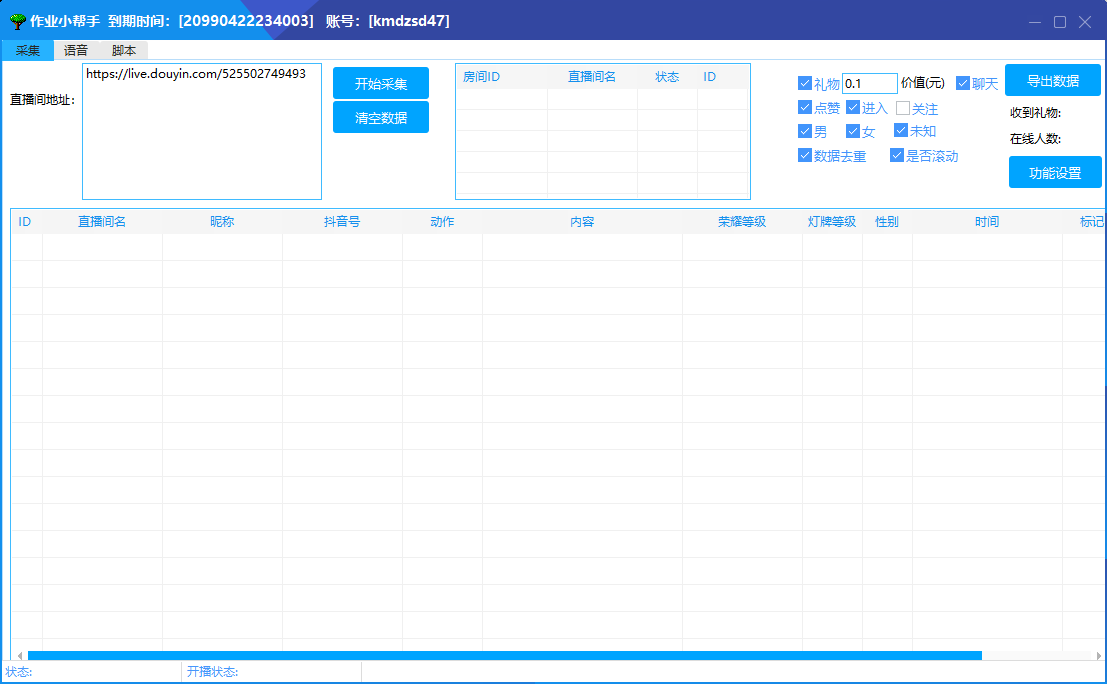Click the 抖音号 column header
The image size is (1107, 684).
342,222
